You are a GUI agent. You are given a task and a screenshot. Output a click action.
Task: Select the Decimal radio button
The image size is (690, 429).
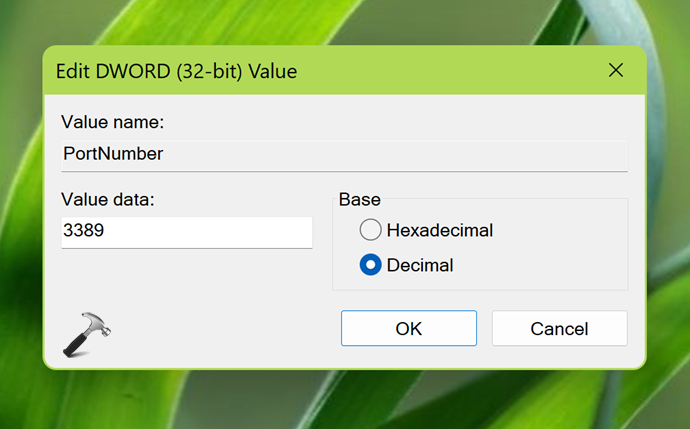370,265
